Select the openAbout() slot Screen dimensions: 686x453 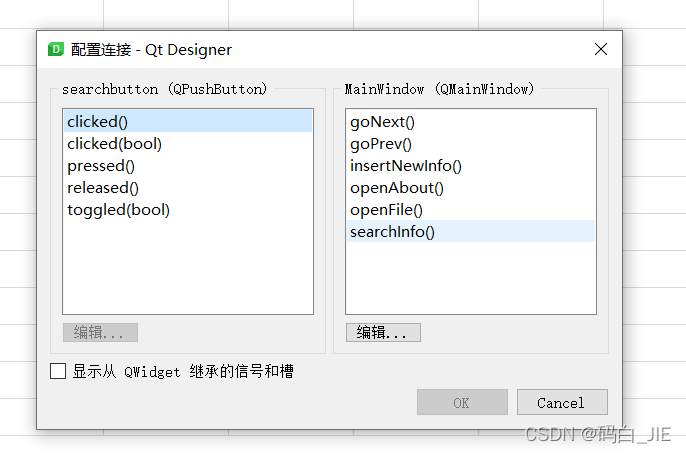pyautogui.click(x=471, y=188)
